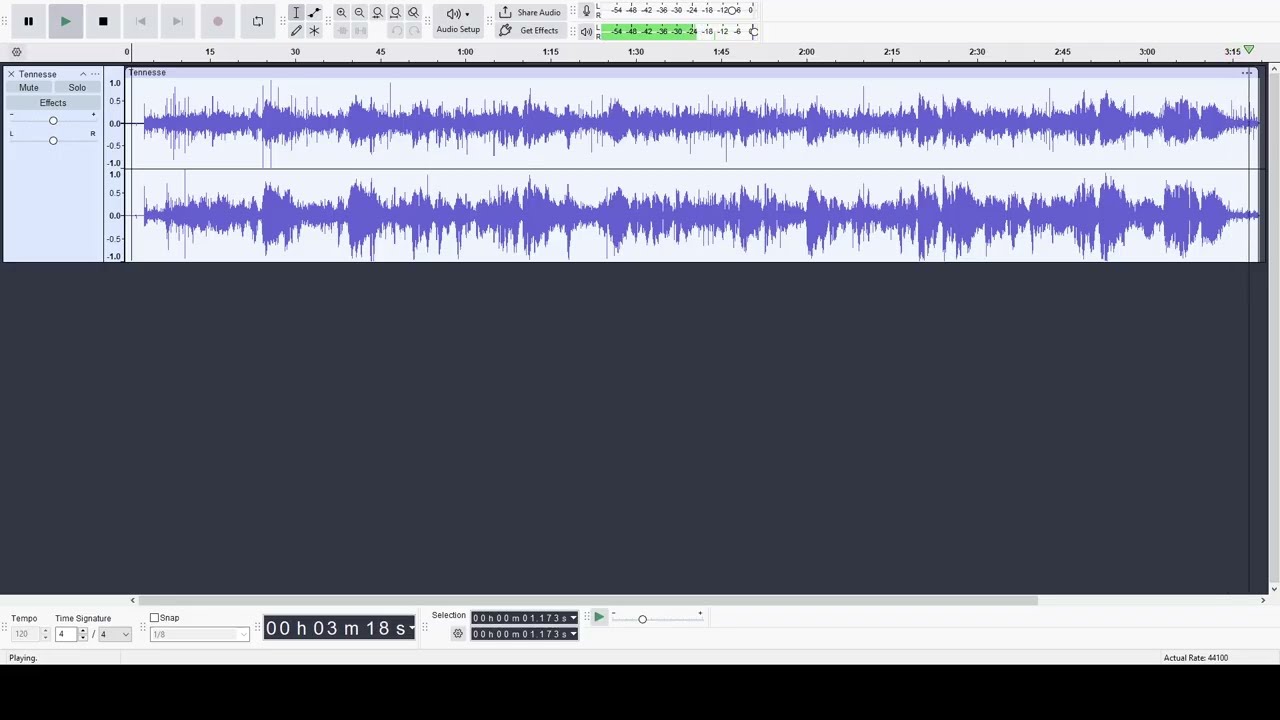Click the "Playing." status text
The image size is (1280, 720).
(23, 658)
